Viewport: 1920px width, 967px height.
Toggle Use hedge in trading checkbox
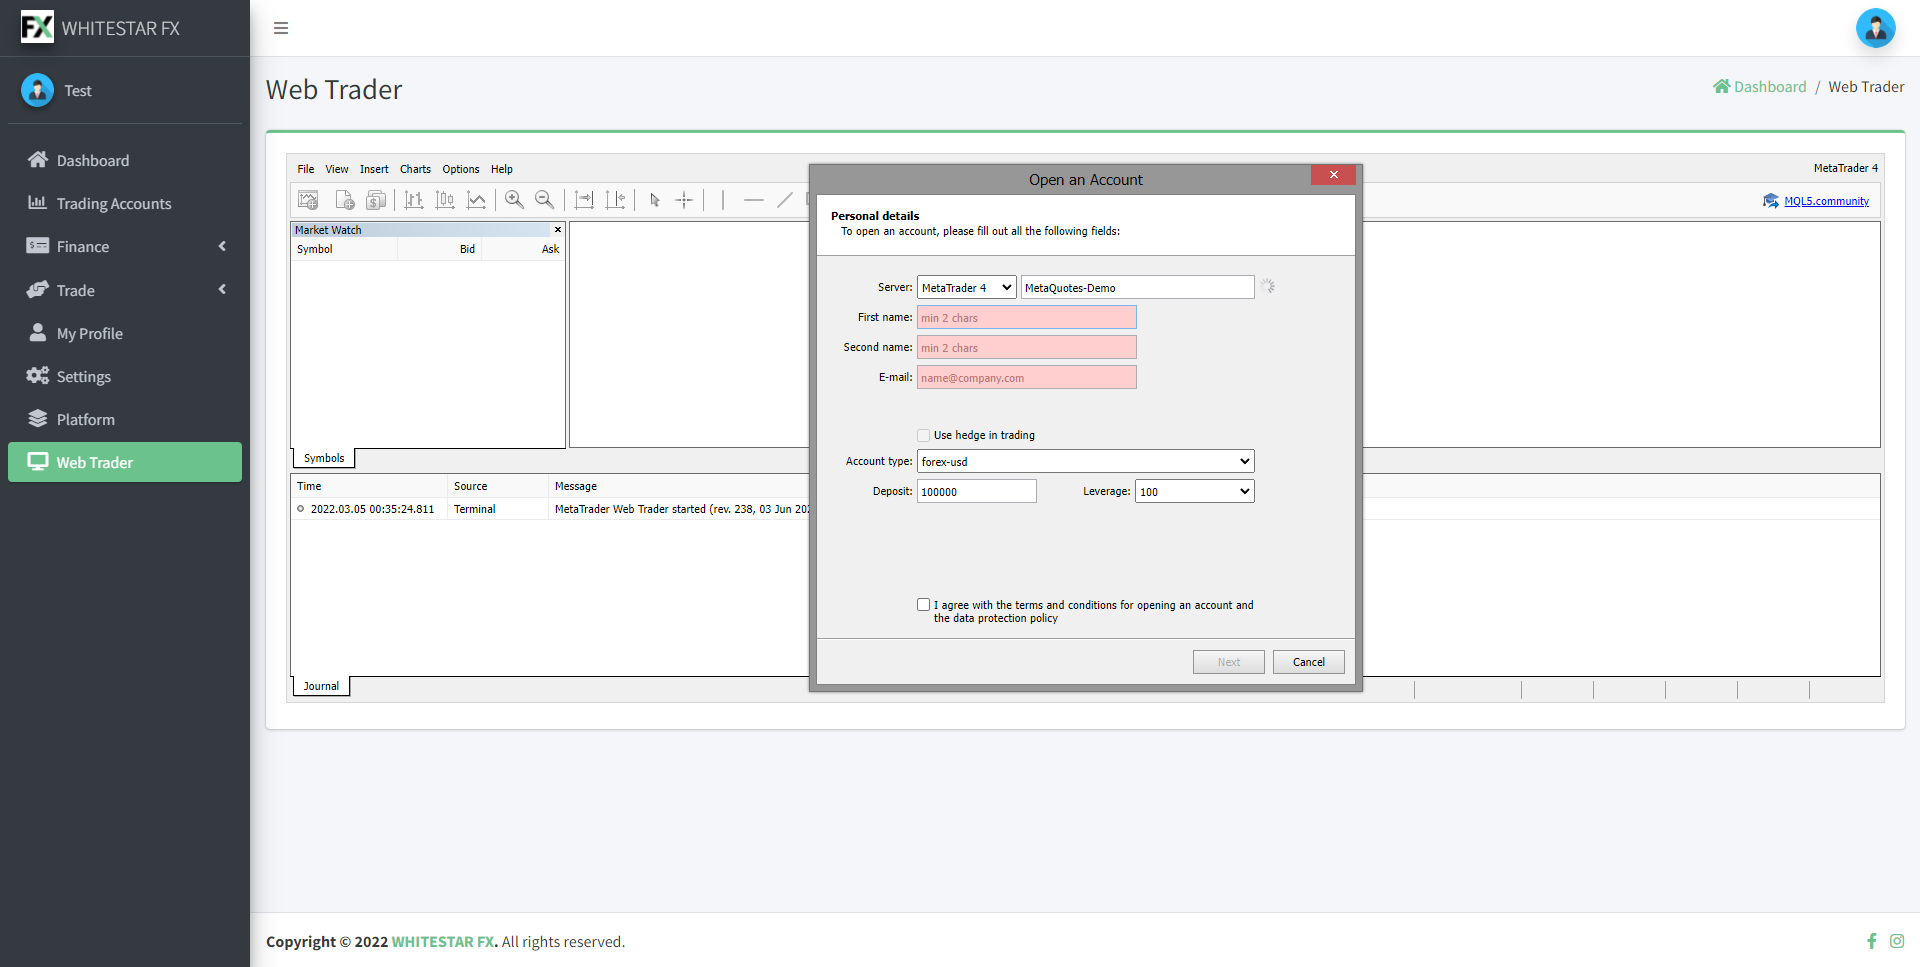(x=923, y=435)
